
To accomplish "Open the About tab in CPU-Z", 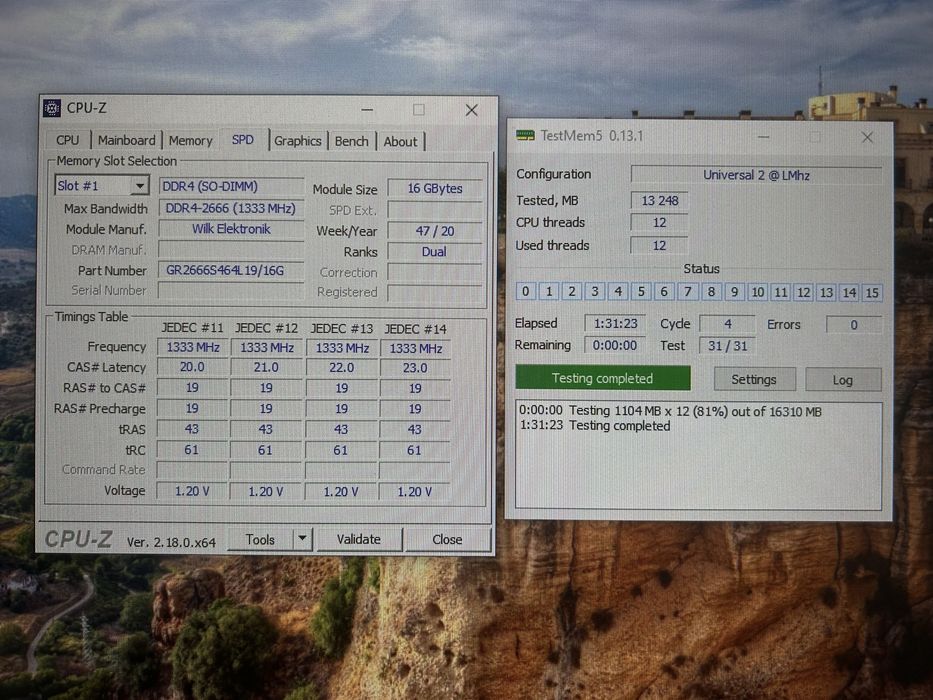I will (400, 142).
